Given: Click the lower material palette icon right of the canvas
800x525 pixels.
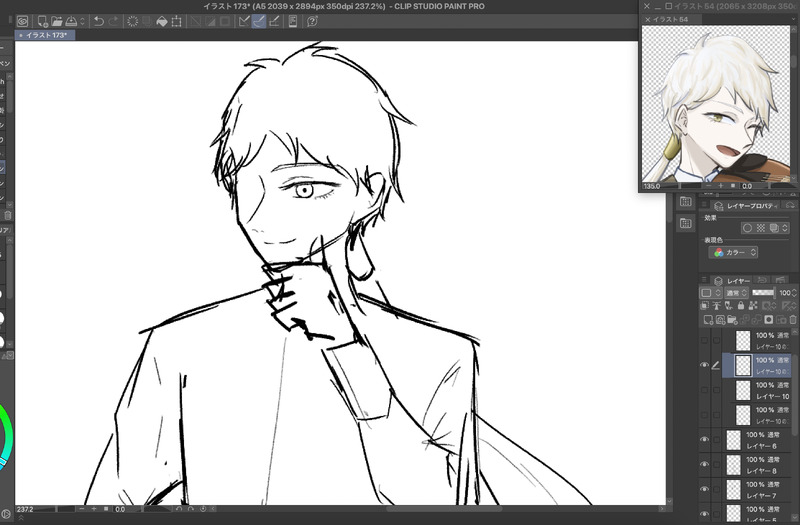Looking at the screenshot, I should coord(685,223).
